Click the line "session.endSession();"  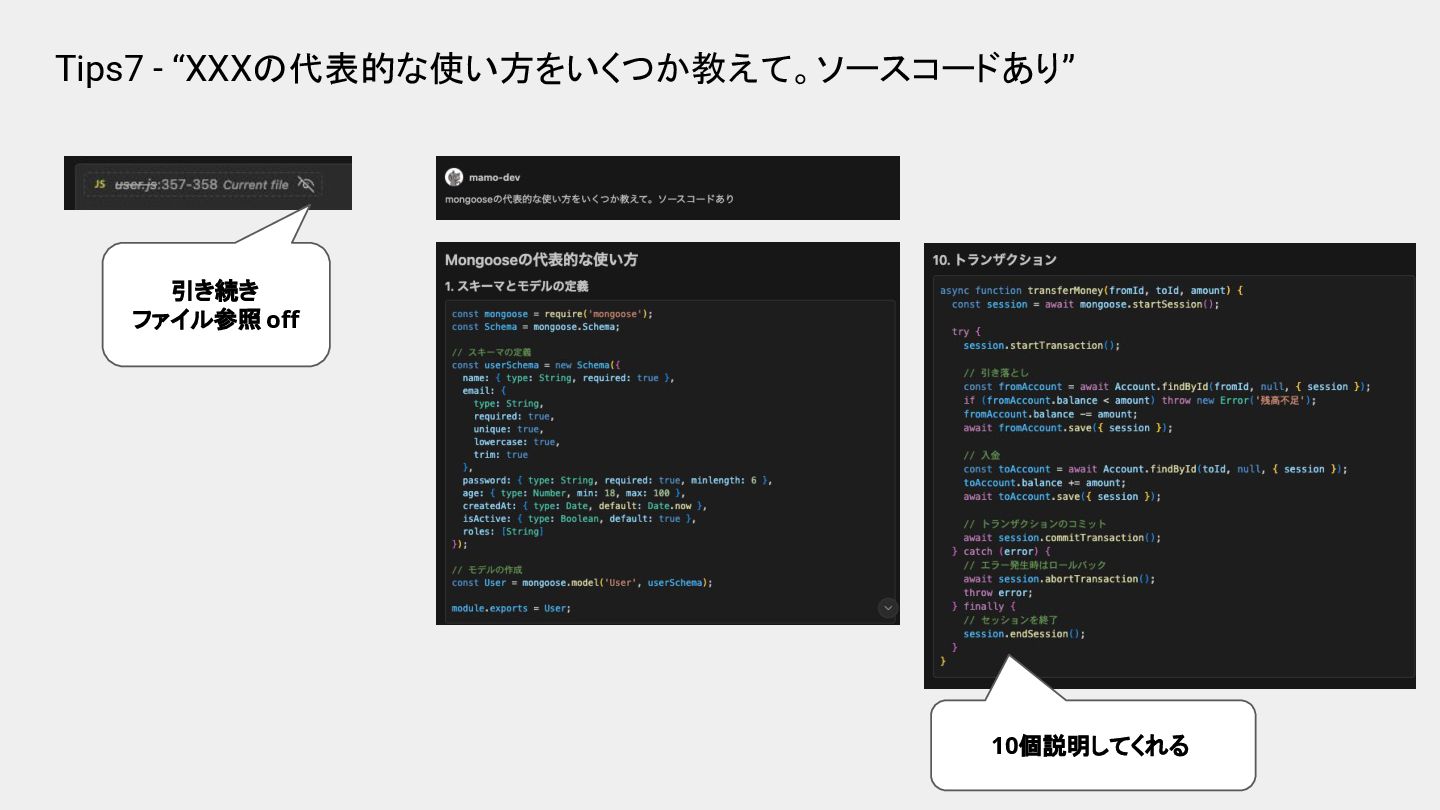[x=1024, y=634]
